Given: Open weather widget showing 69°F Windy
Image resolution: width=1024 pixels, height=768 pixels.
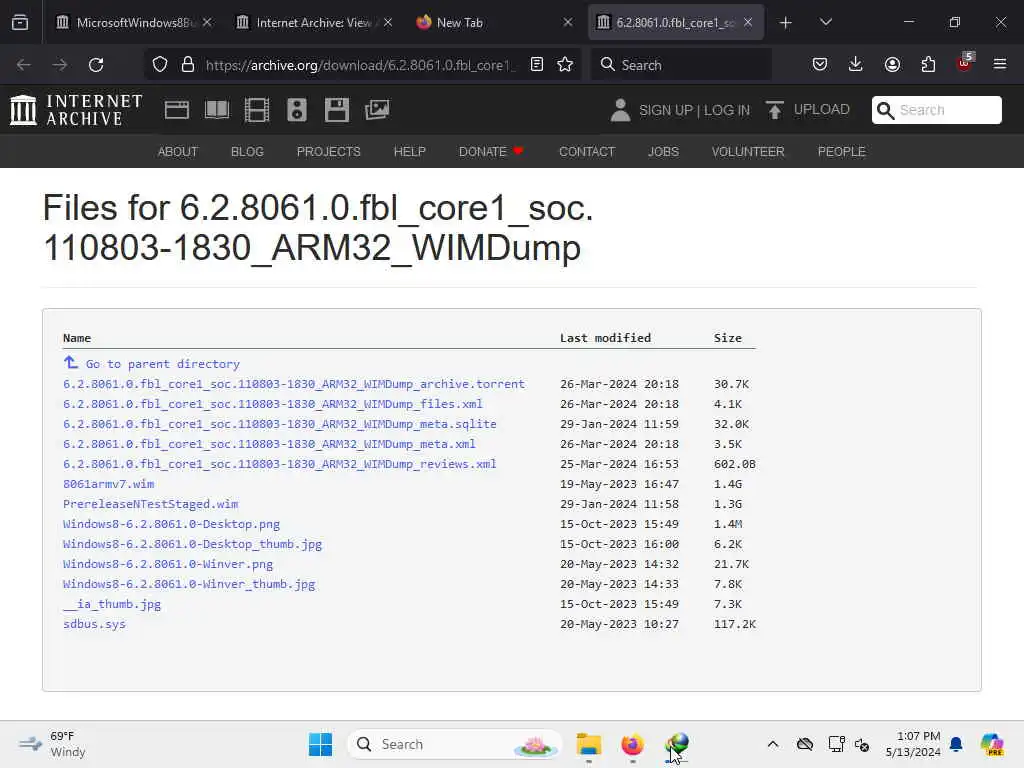Looking at the screenshot, I should [x=52, y=744].
